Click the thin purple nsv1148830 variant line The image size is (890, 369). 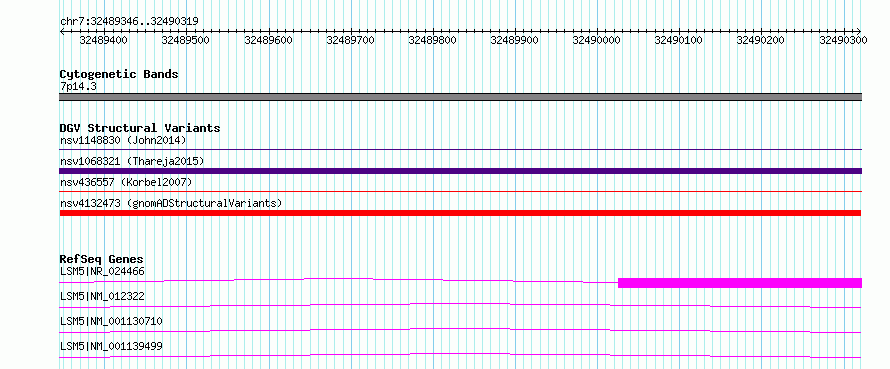[x=460, y=150]
